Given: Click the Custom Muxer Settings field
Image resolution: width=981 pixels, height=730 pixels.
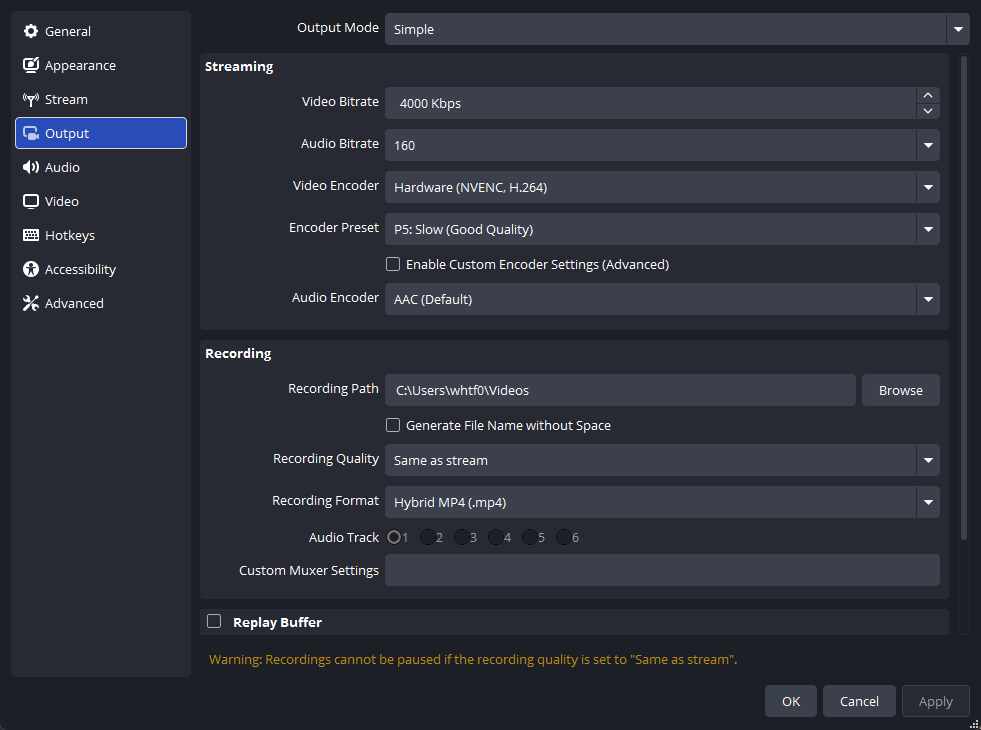Looking at the screenshot, I should 661,571.
